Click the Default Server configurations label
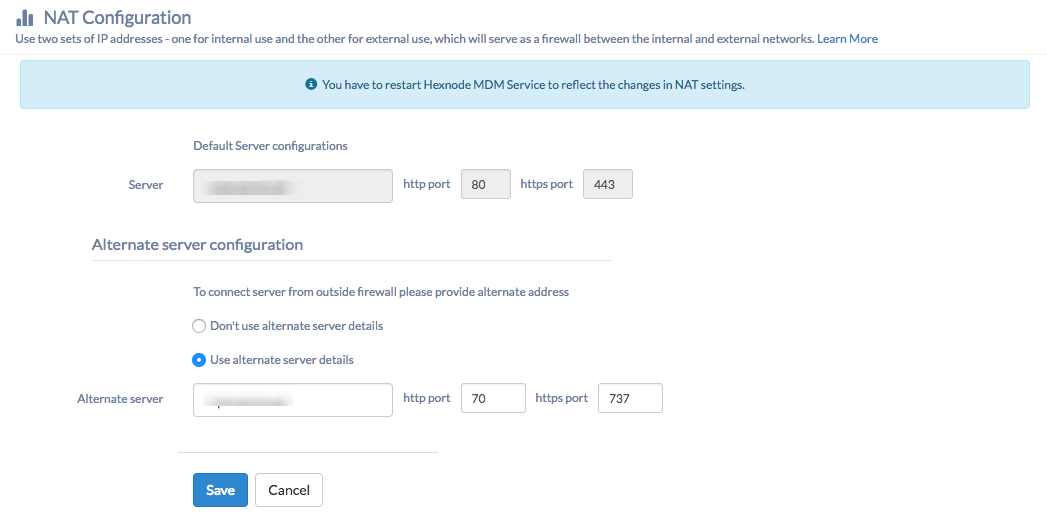Image resolution: width=1047 pixels, height=521 pixels. (x=270, y=146)
